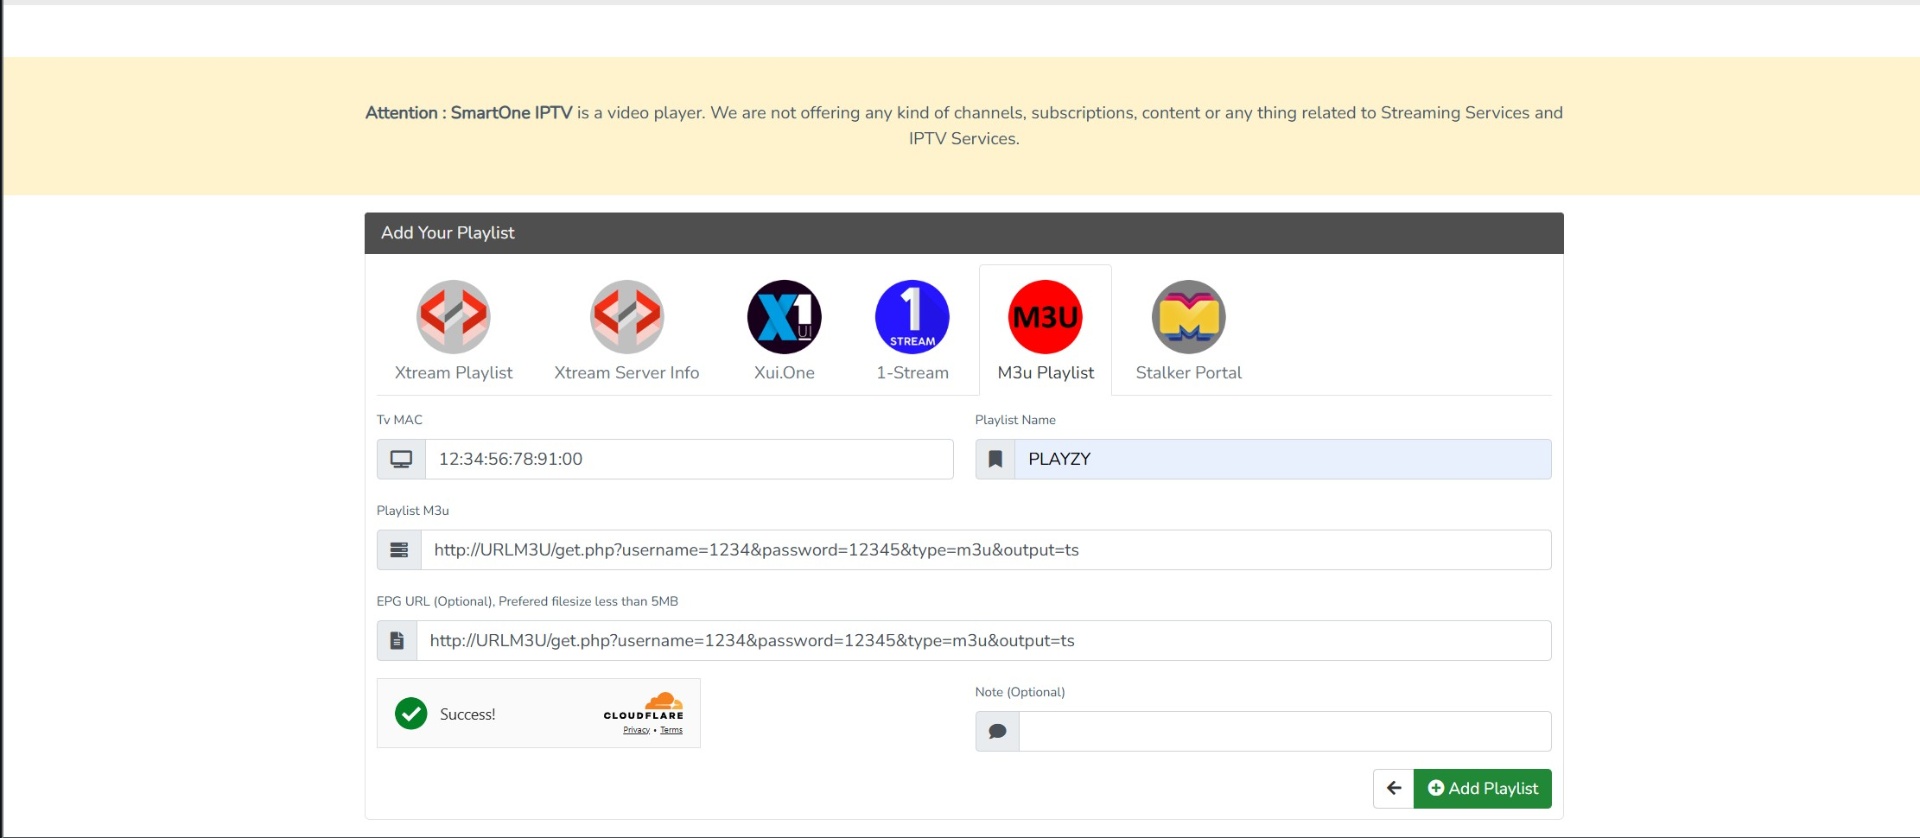The height and width of the screenshot is (838, 1920).
Task: Open the Cloudflare Privacy link
Action: point(636,730)
